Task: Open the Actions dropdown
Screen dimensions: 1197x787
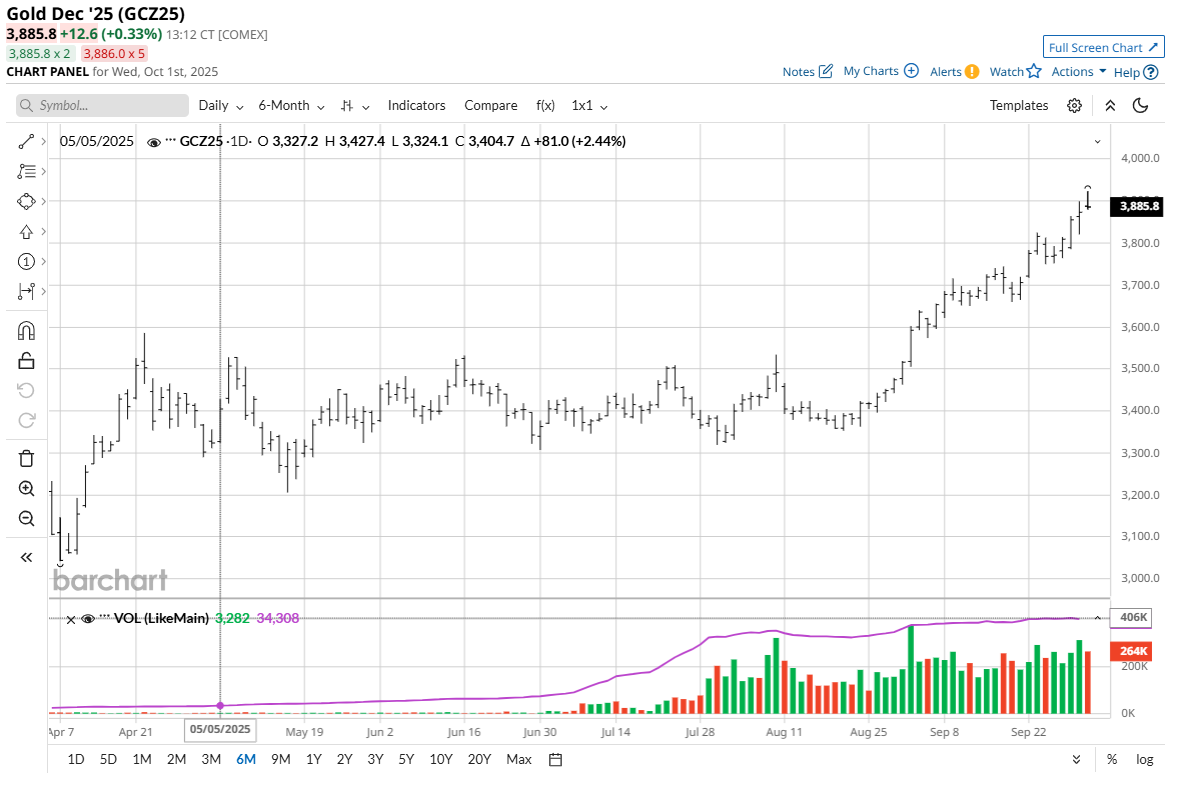Action: 1078,72
